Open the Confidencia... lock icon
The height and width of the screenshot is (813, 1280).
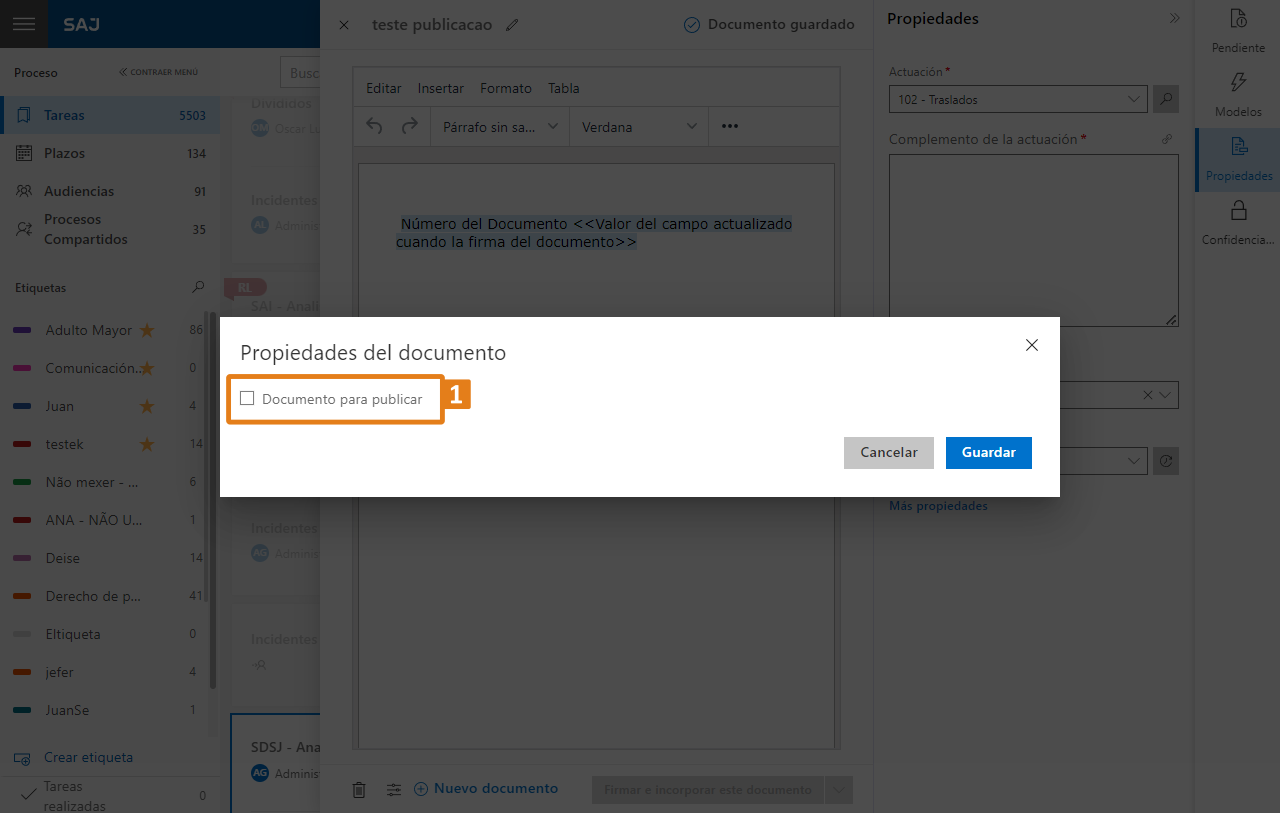[1238, 223]
